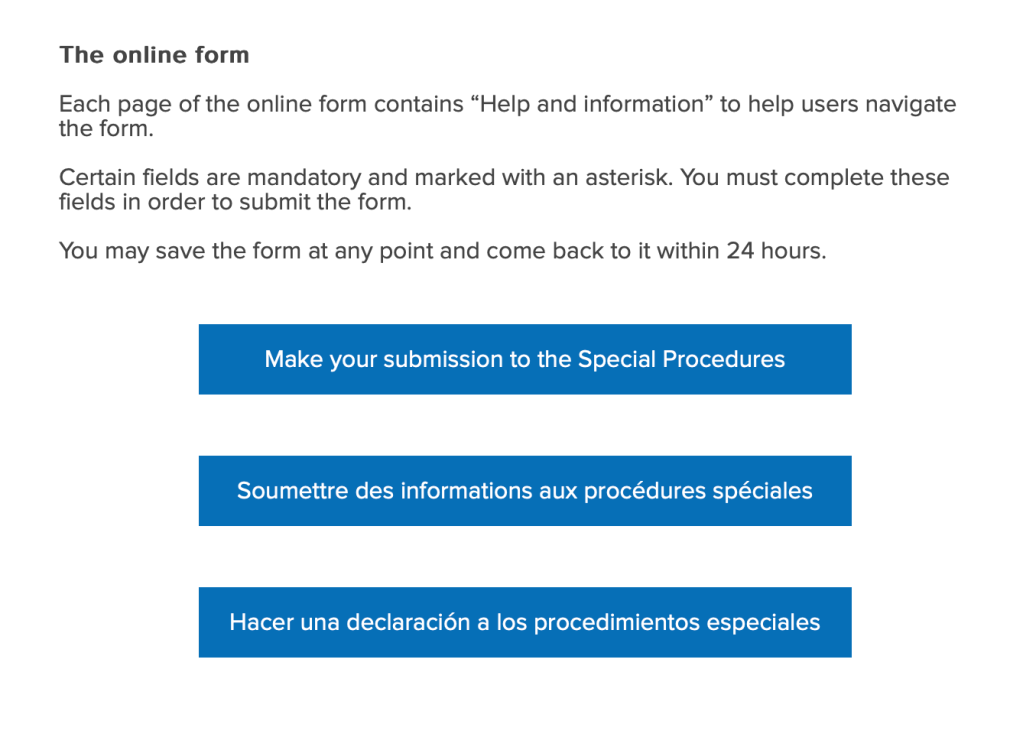Click "Make your submission to the Special Procedures" button
Image resolution: width=1023 pixels, height=734 pixels.
[524, 359]
